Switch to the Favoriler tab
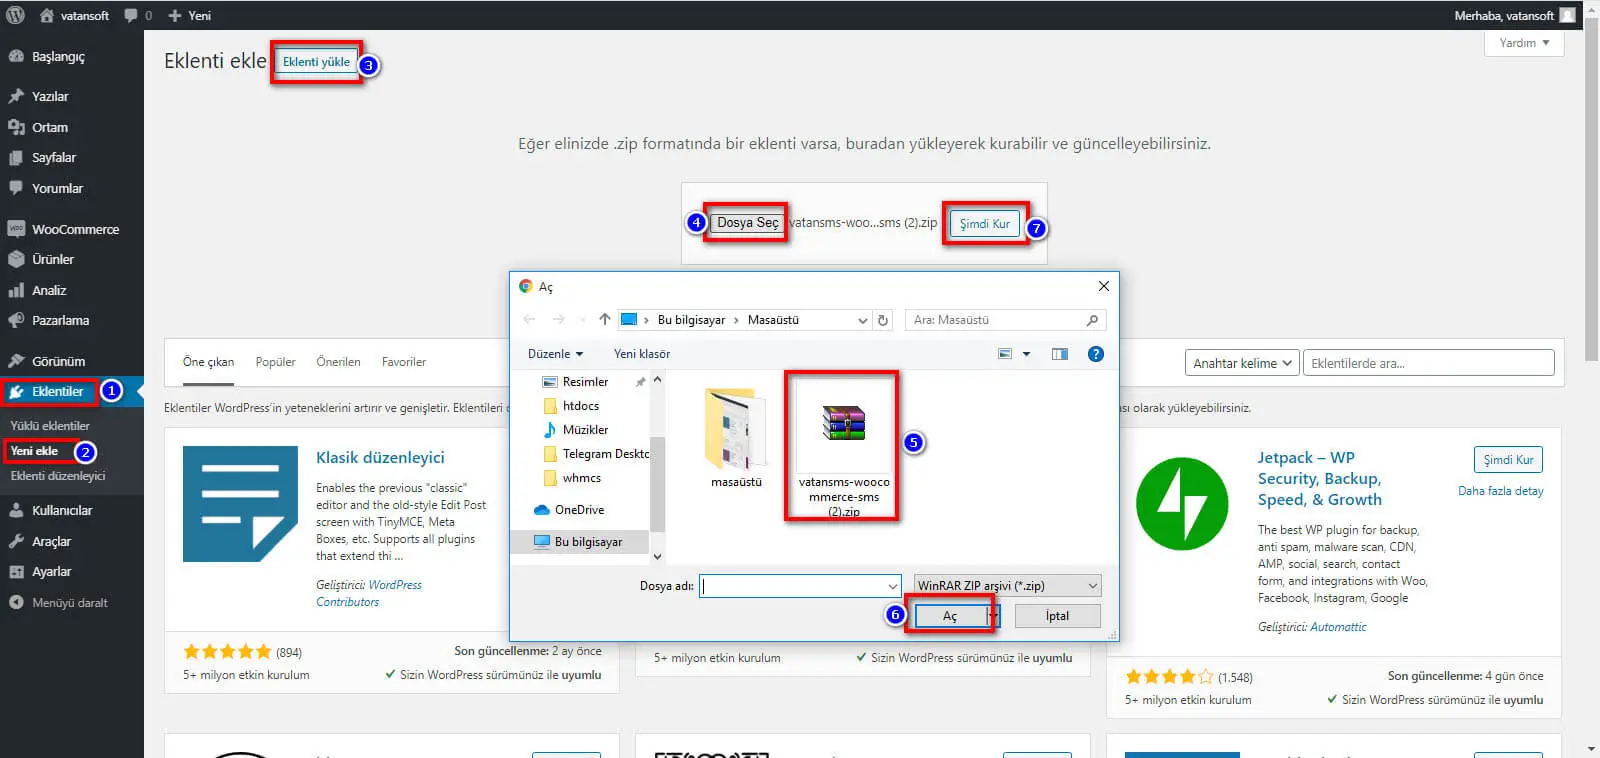Screen dimensions: 1600x758 point(404,362)
